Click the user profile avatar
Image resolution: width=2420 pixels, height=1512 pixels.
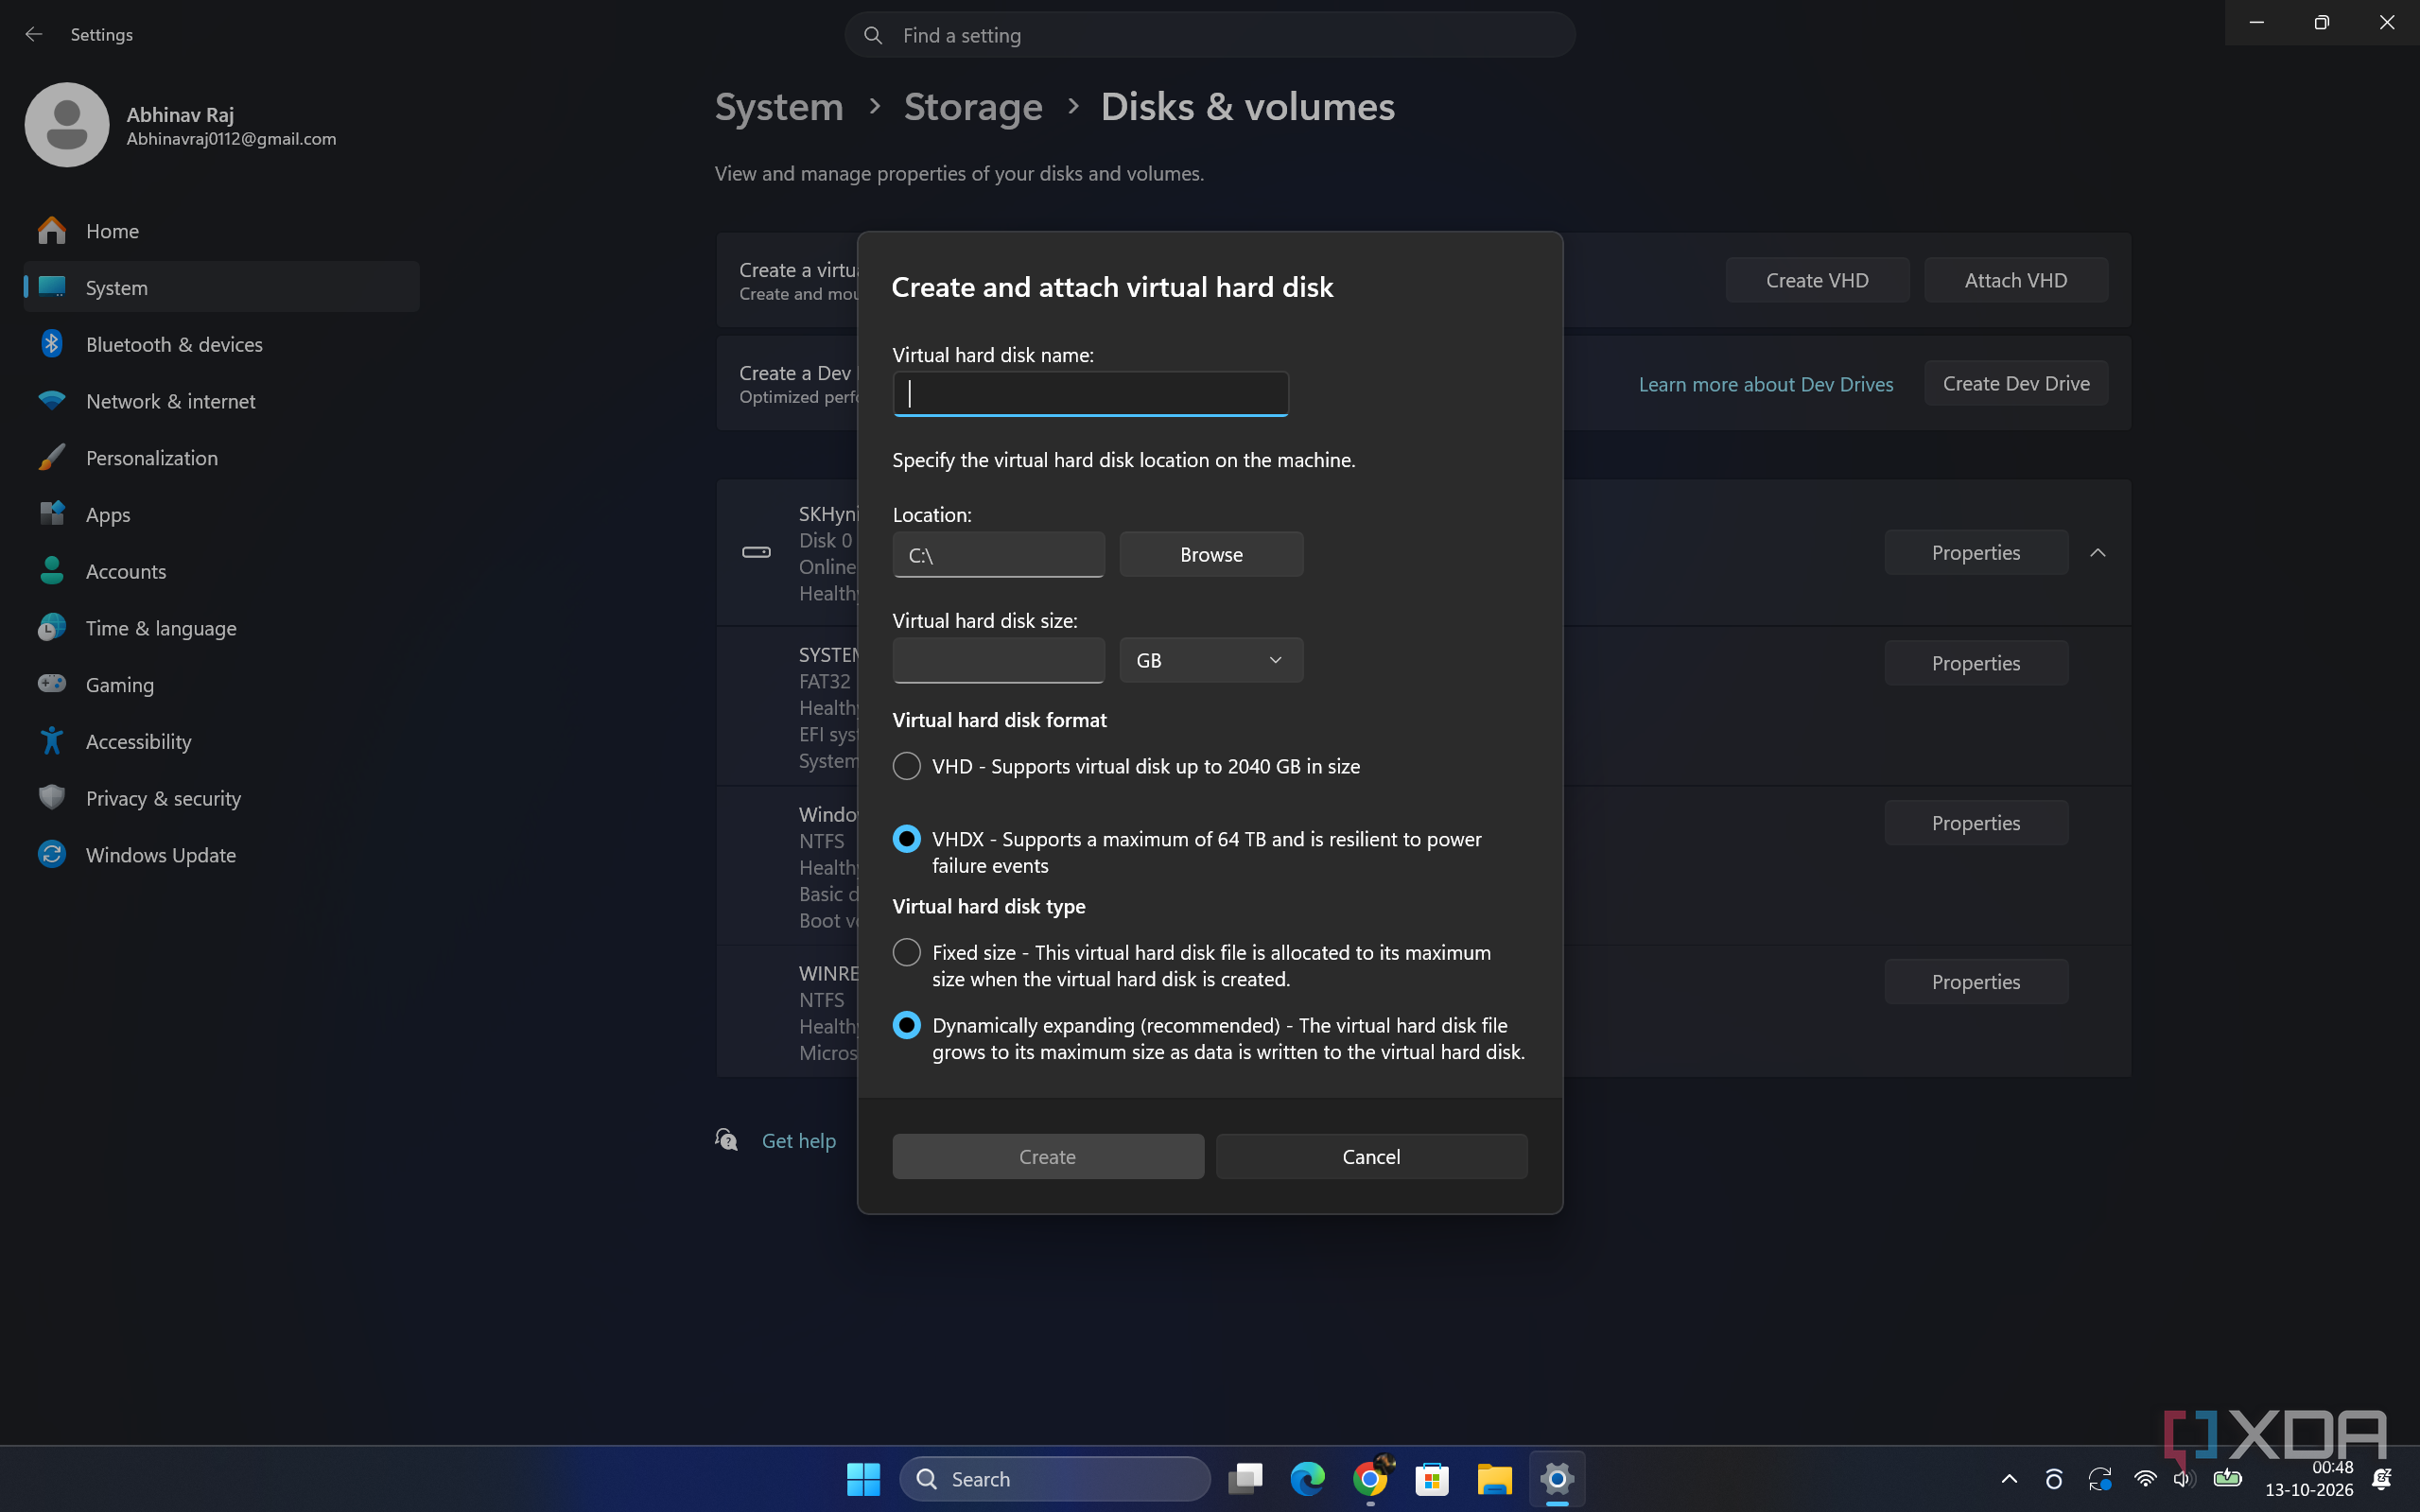tap(67, 125)
